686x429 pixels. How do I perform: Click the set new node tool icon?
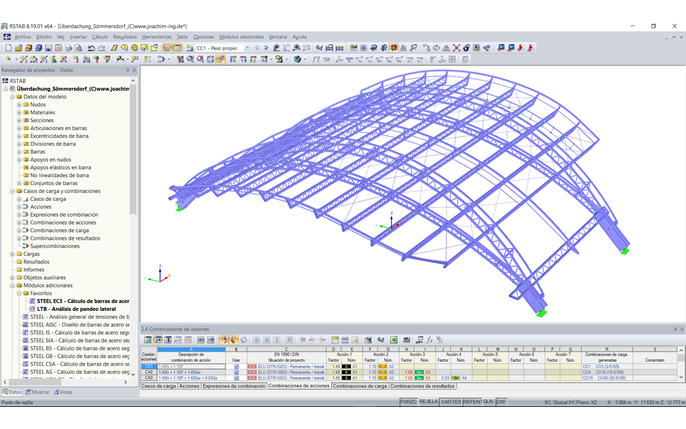click(8, 59)
